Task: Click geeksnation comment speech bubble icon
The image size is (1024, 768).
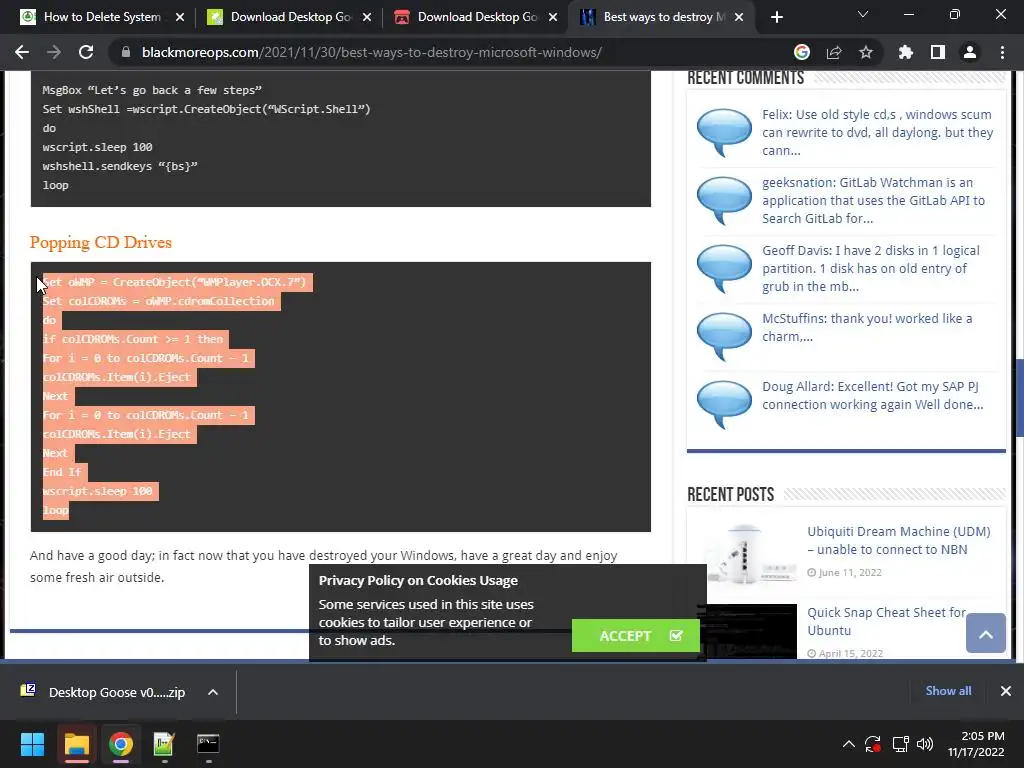Action: tap(724, 199)
